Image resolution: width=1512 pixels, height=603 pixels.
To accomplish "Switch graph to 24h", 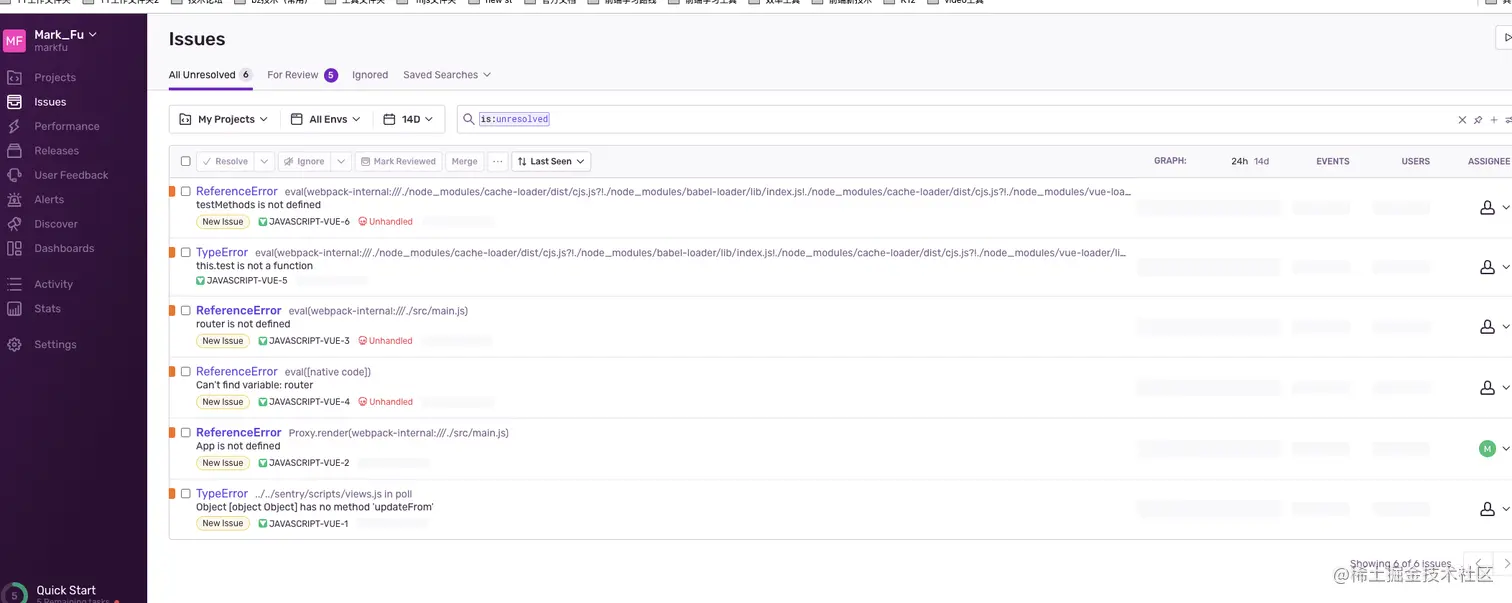I will tap(1239, 161).
